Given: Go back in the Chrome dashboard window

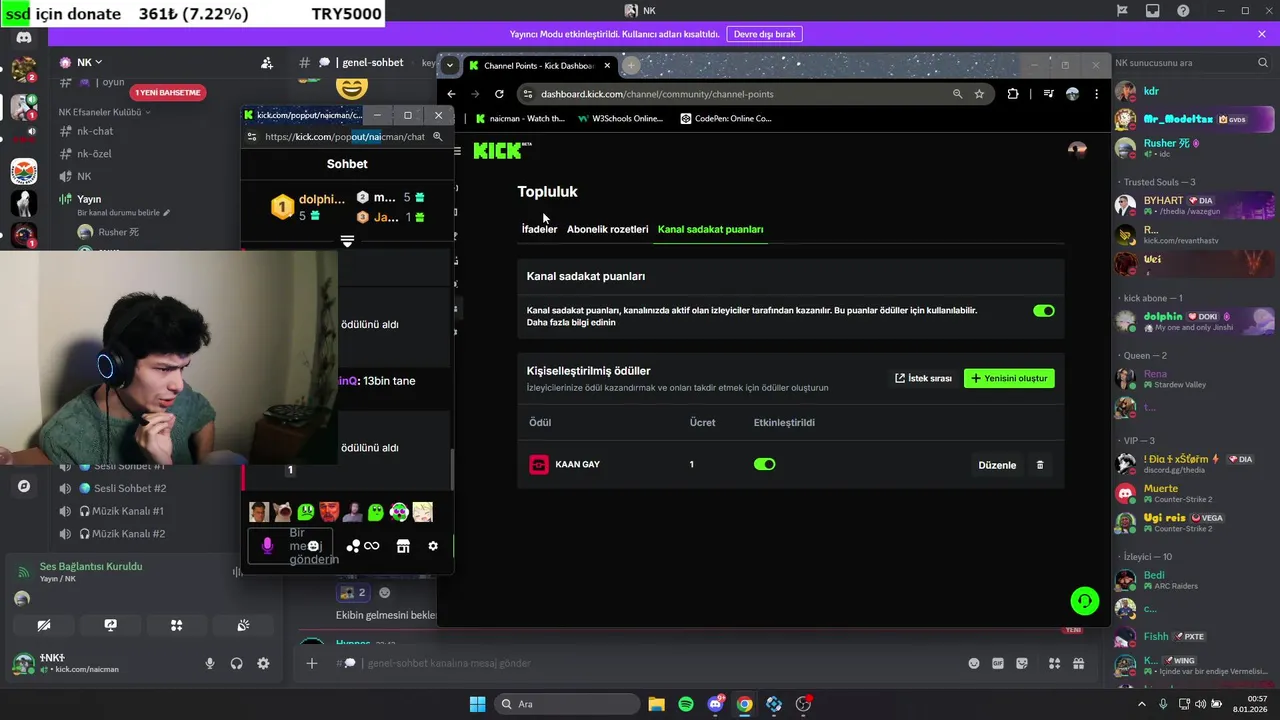Looking at the screenshot, I should pyautogui.click(x=451, y=94).
